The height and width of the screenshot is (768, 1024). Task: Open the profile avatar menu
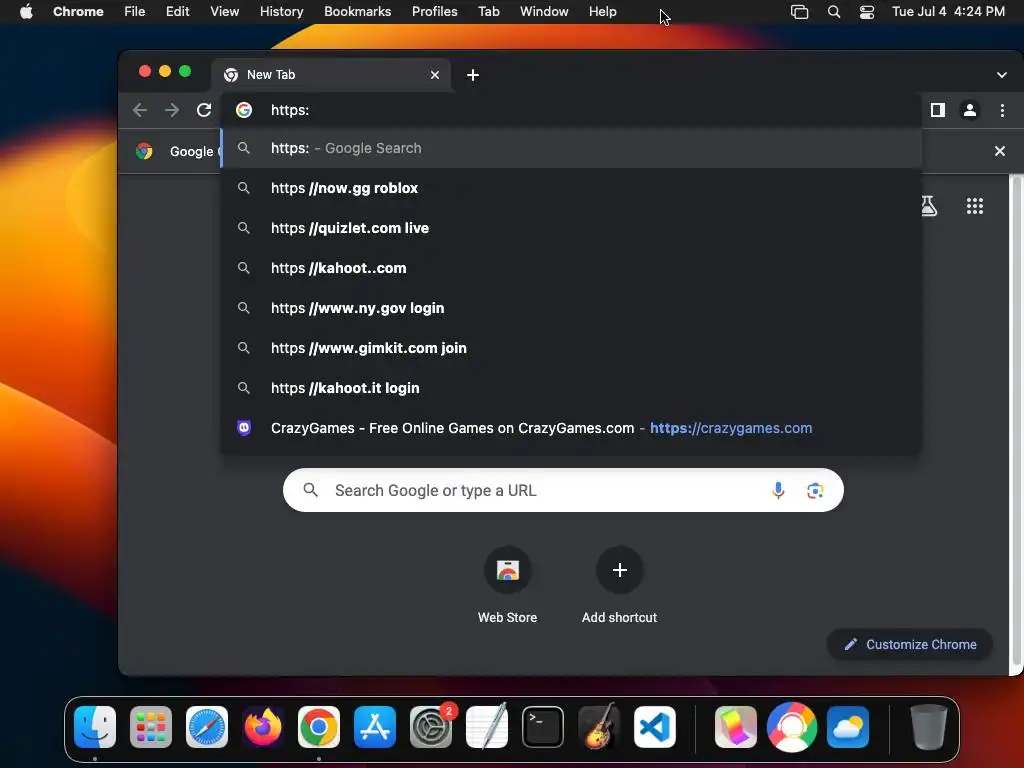[x=970, y=110]
